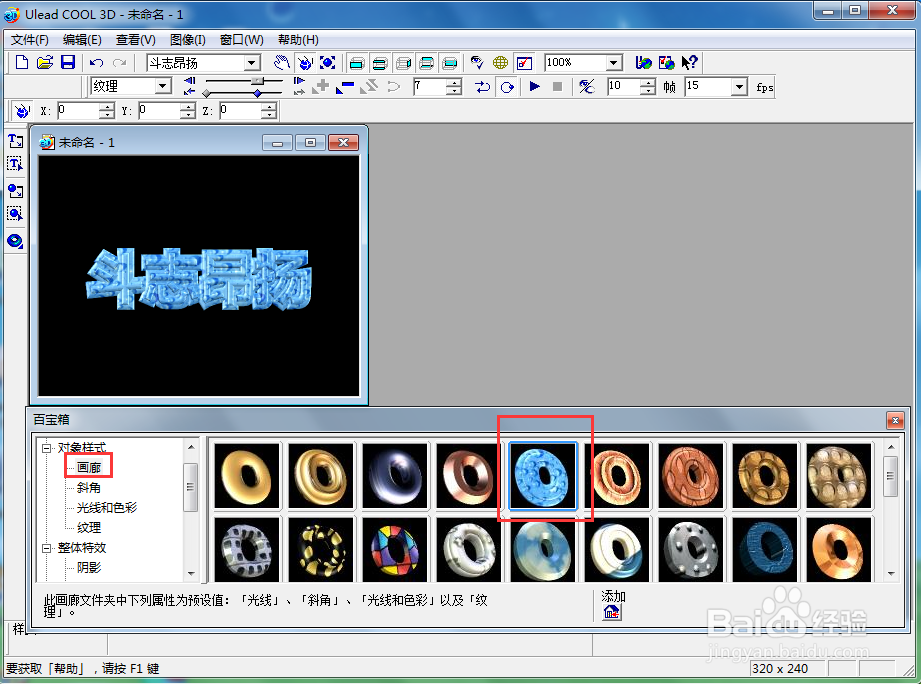Click the blue key frame diamond marker

pyautogui.click(x=257, y=93)
